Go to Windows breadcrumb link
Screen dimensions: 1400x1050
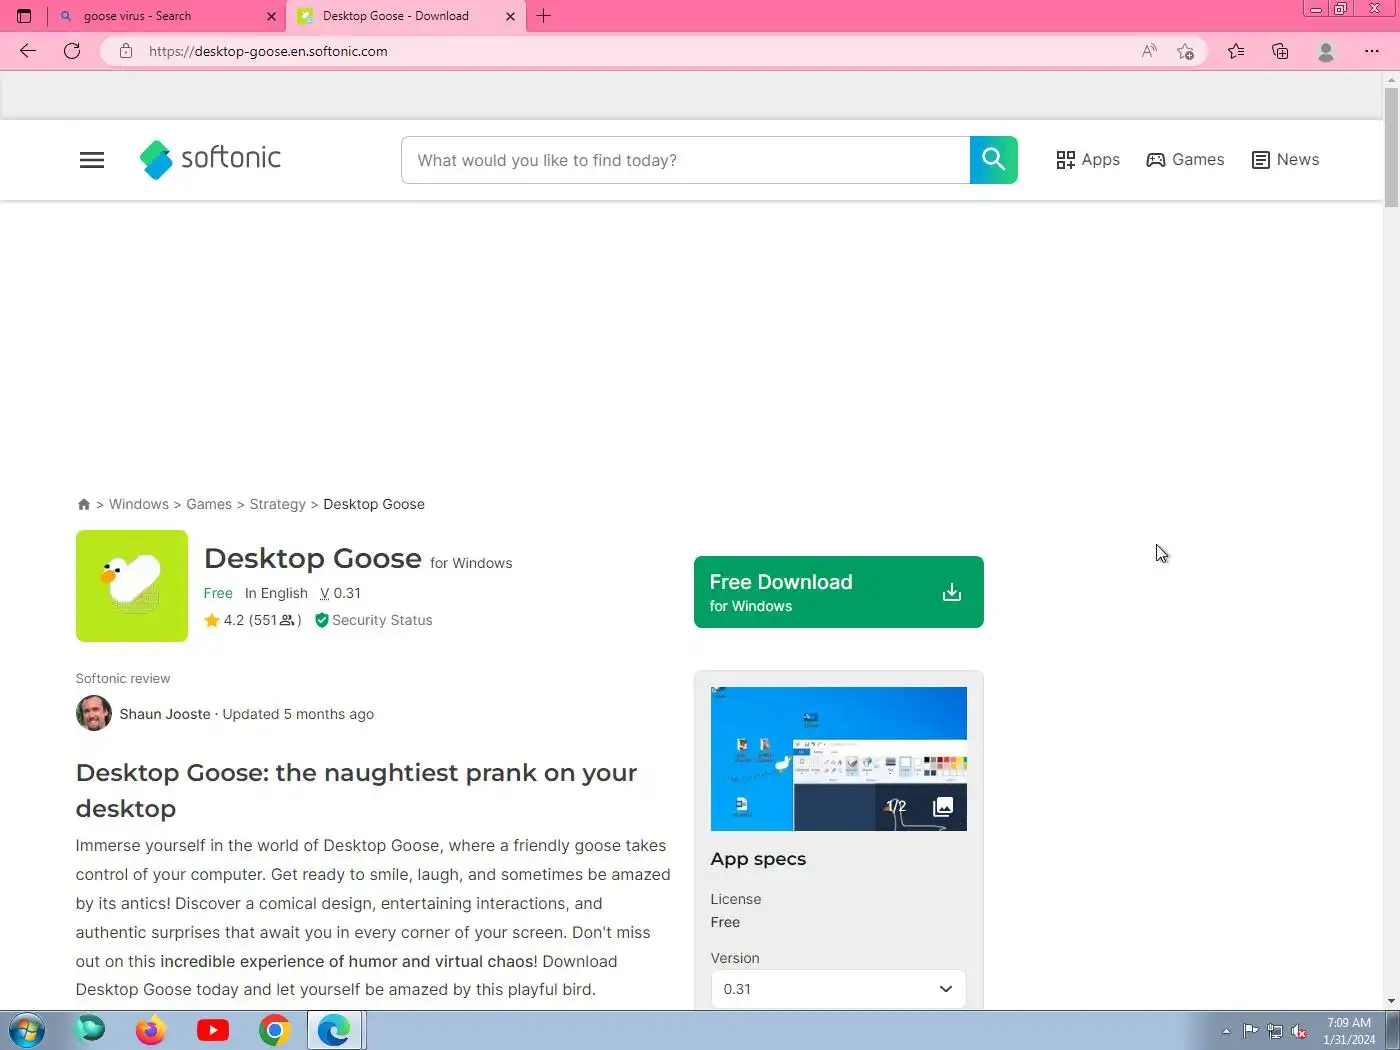click(139, 504)
